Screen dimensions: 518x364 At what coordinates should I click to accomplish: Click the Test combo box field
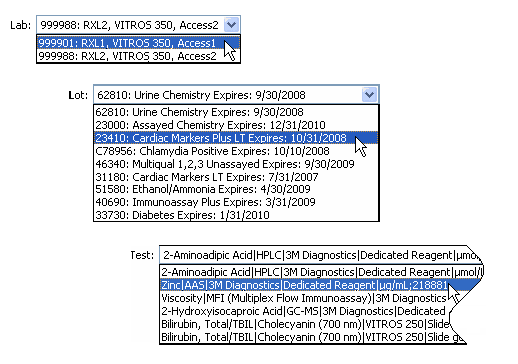click(x=321, y=255)
